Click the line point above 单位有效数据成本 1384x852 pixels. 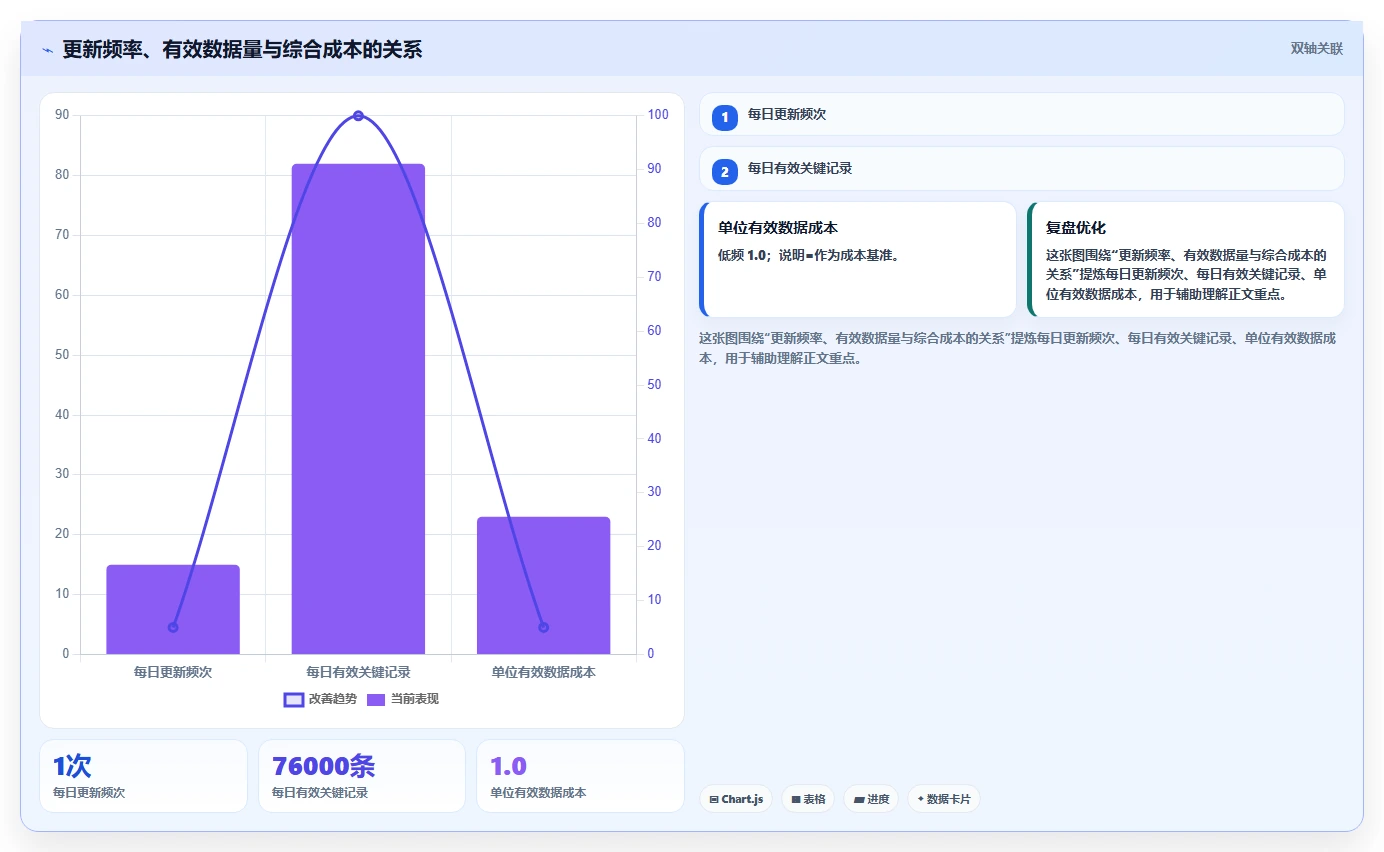point(543,627)
